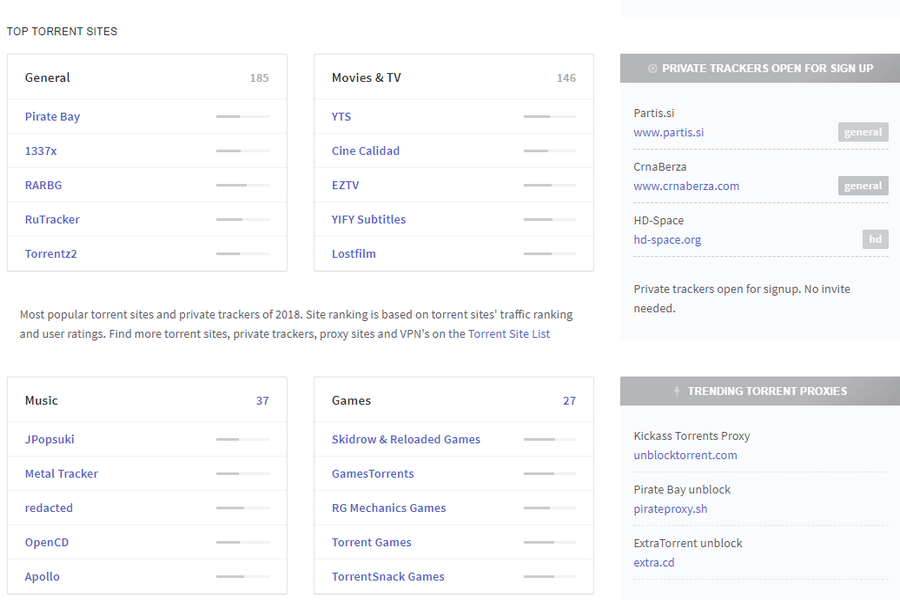Click the general tag beside CrnaBerza
Image resolution: width=900 pixels, height=600 pixels.
tap(863, 185)
